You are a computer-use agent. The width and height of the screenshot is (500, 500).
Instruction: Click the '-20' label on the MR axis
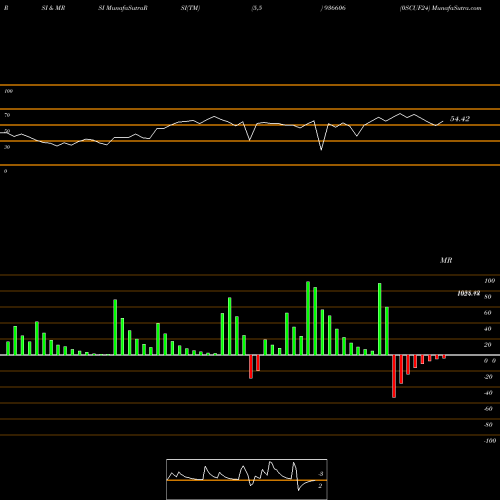pyautogui.click(x=488, y=377)
